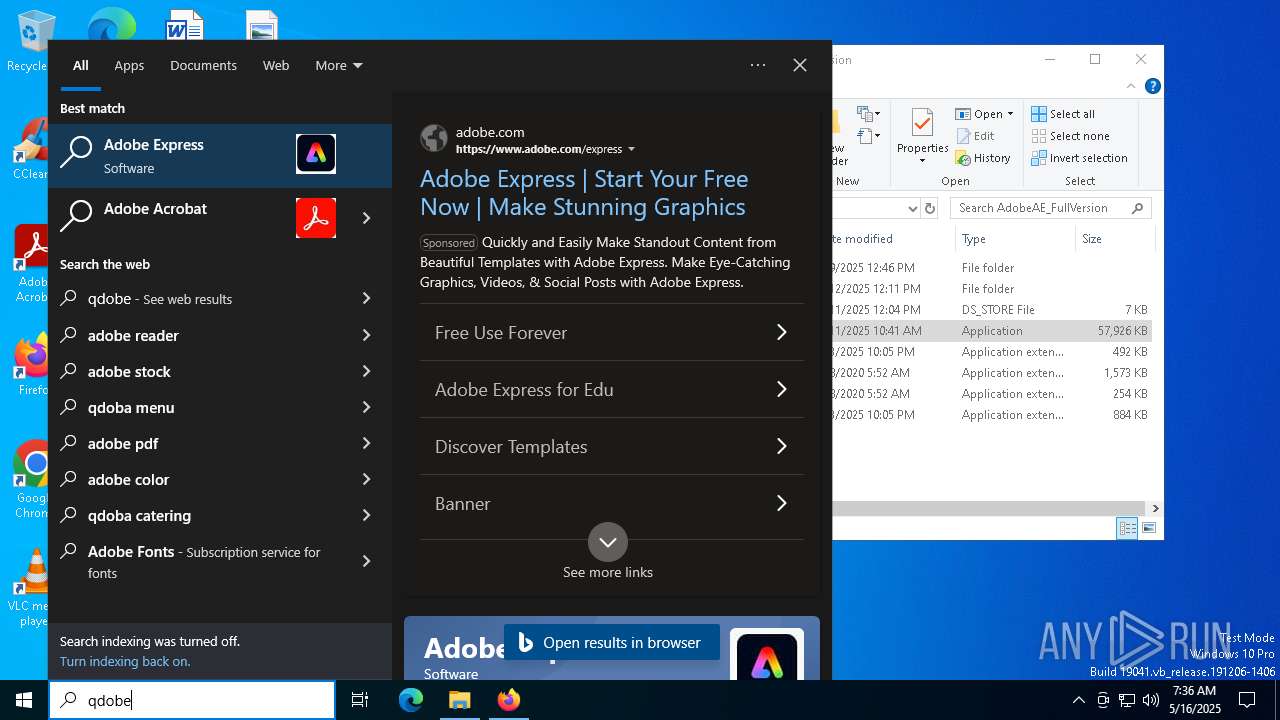Viewport: 1280px width, 720px height.
Task: Open volume control in system tray
Action: pyautogui.click(x=1151, y=700)
